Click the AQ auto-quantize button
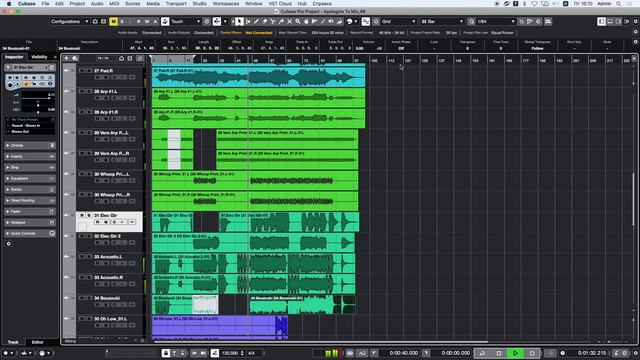 click(362, 353)
